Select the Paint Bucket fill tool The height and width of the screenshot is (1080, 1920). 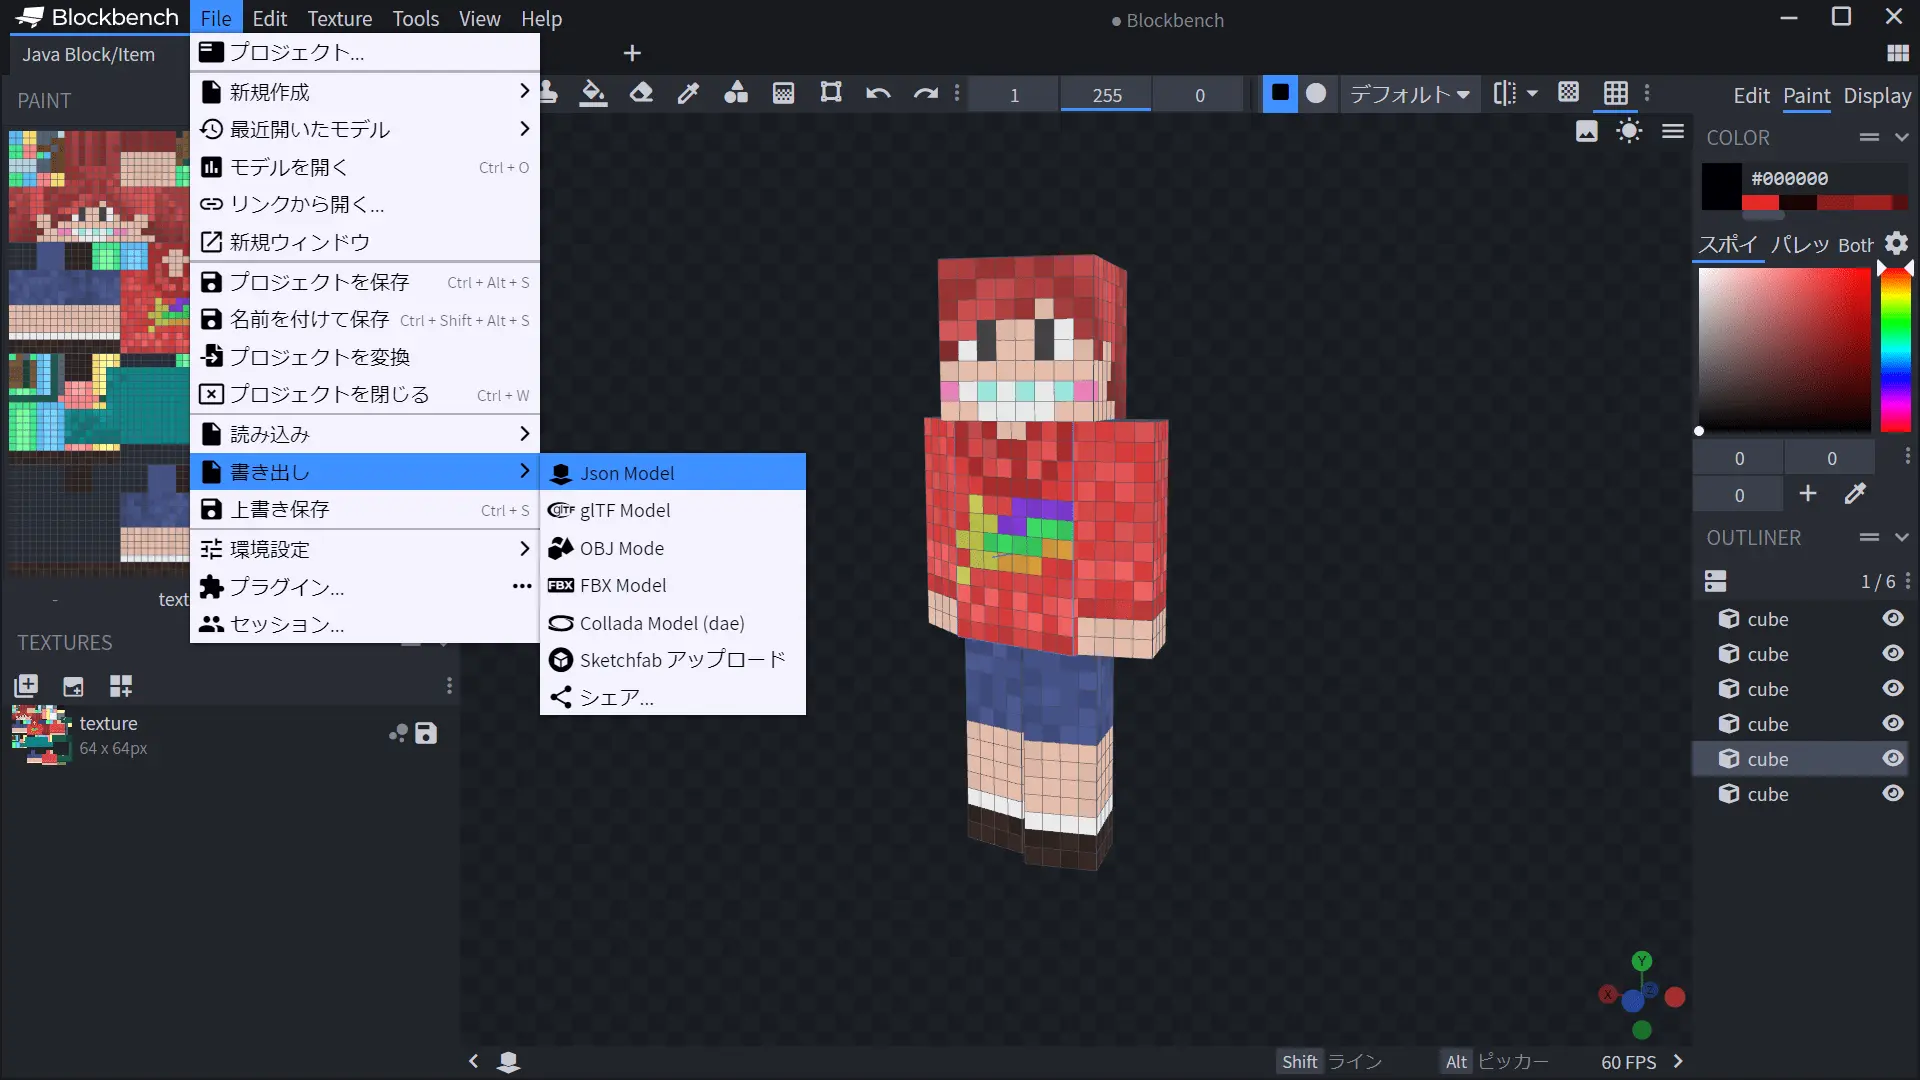[593, 93]
